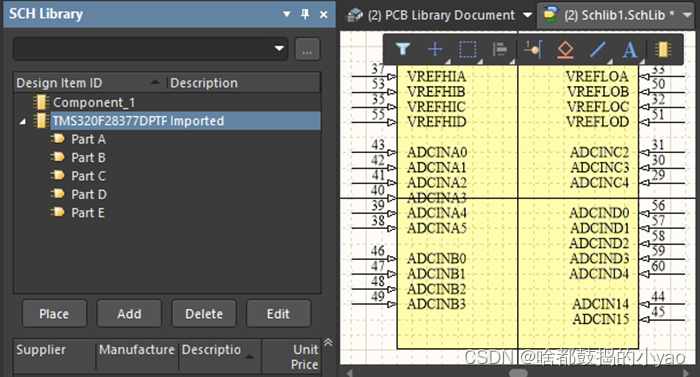Open the library filter combo box dropdown

point(279,48)
